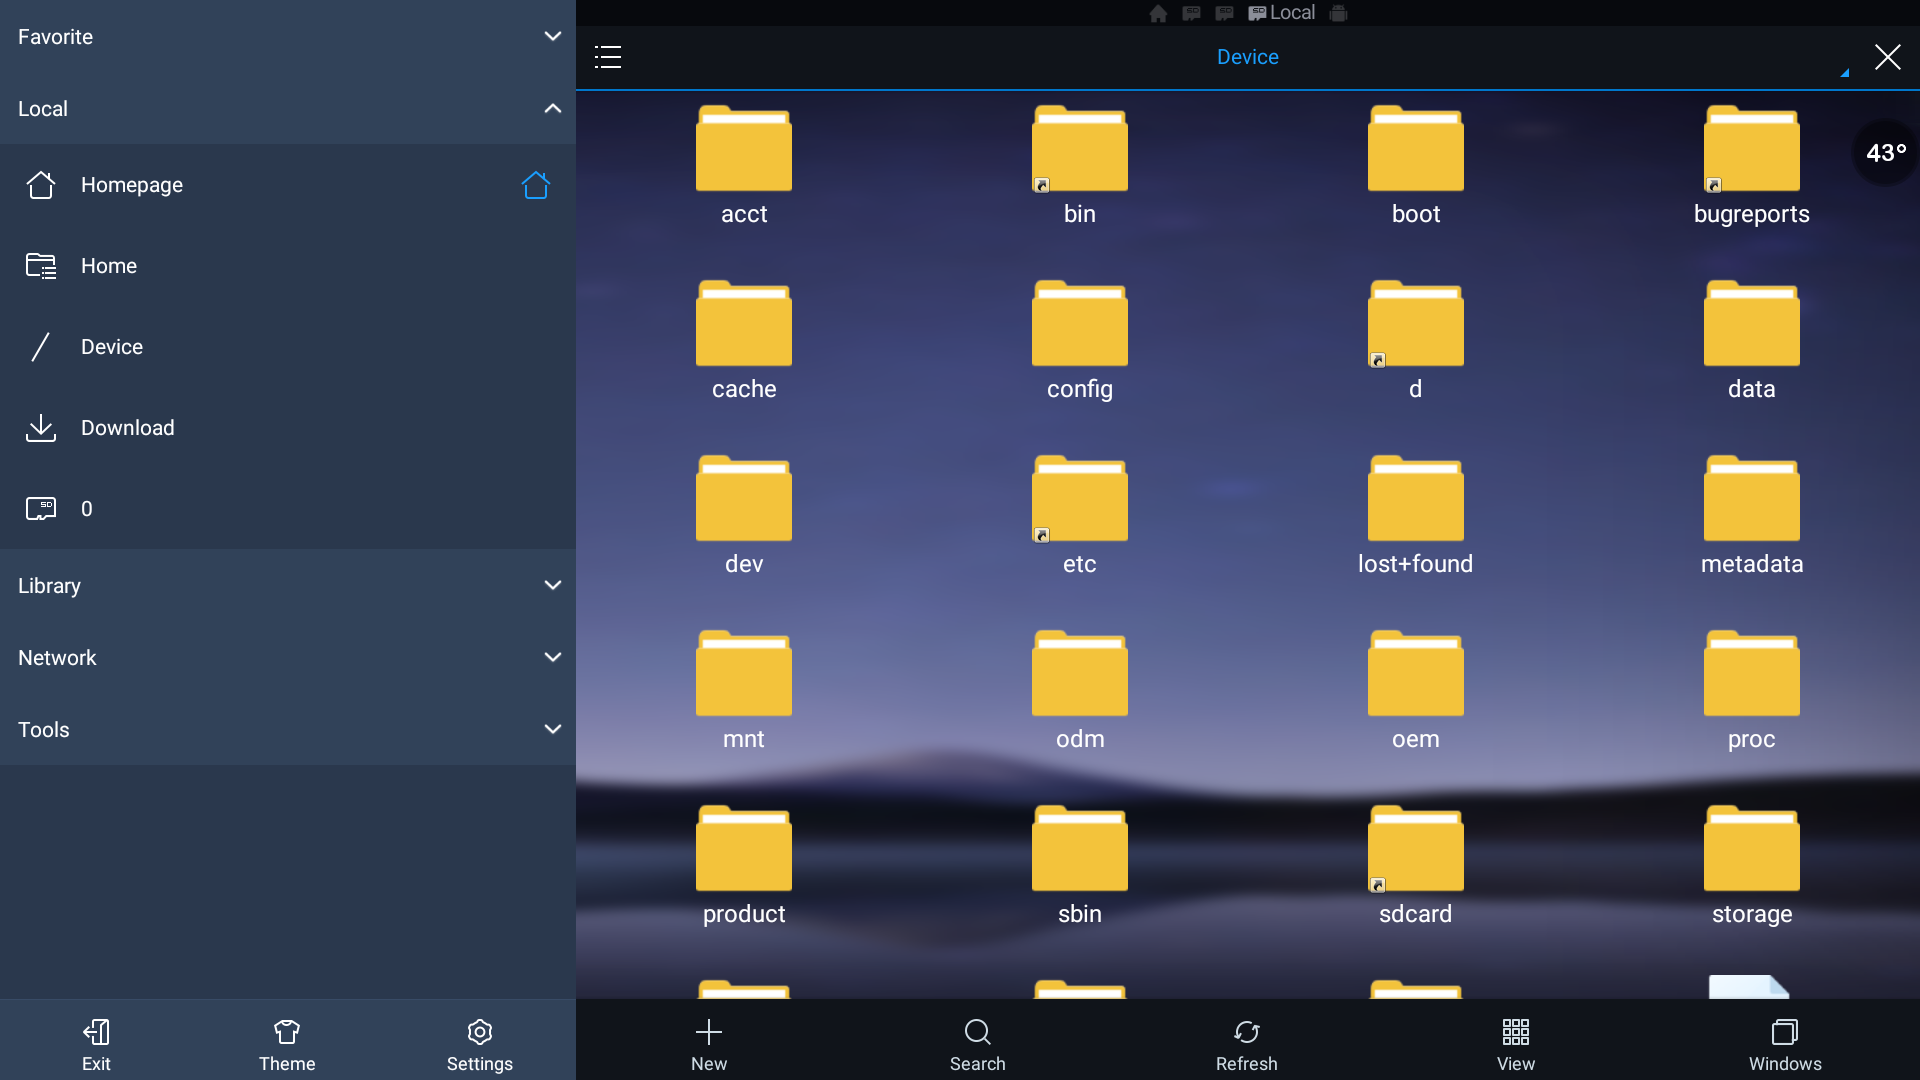The height and width of the screenshot is (1080, 1920).
Task: Open the metadata folder
Action: (1752, 517)
